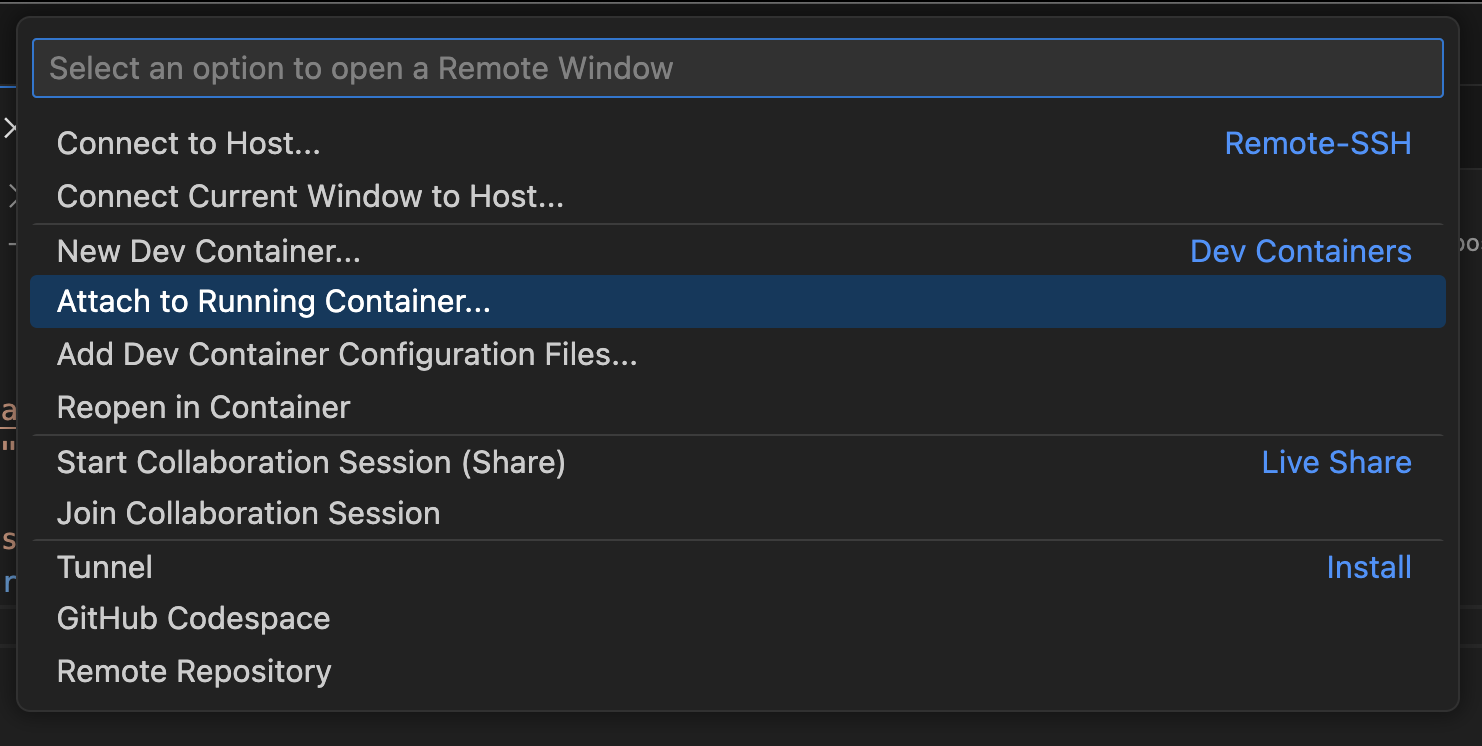1482x746 pixels.
Task: Click the Remote-SSH group label
Action: [x=1318, y=144]
